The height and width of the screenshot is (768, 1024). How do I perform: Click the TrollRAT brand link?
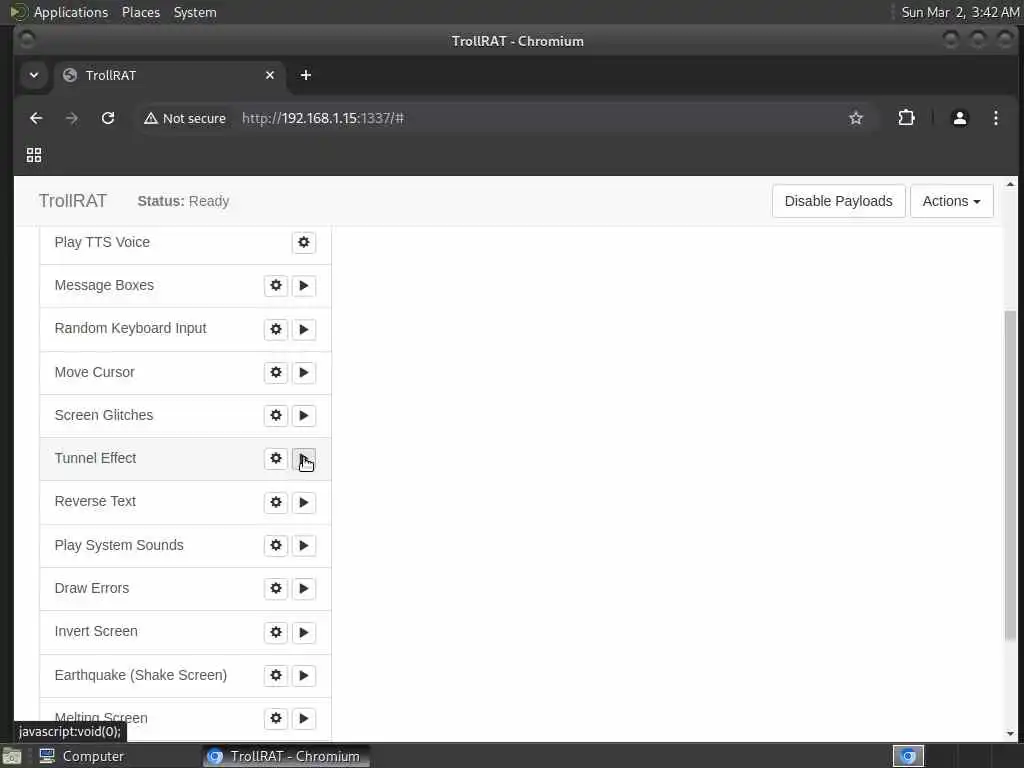(x=72, y=200)
